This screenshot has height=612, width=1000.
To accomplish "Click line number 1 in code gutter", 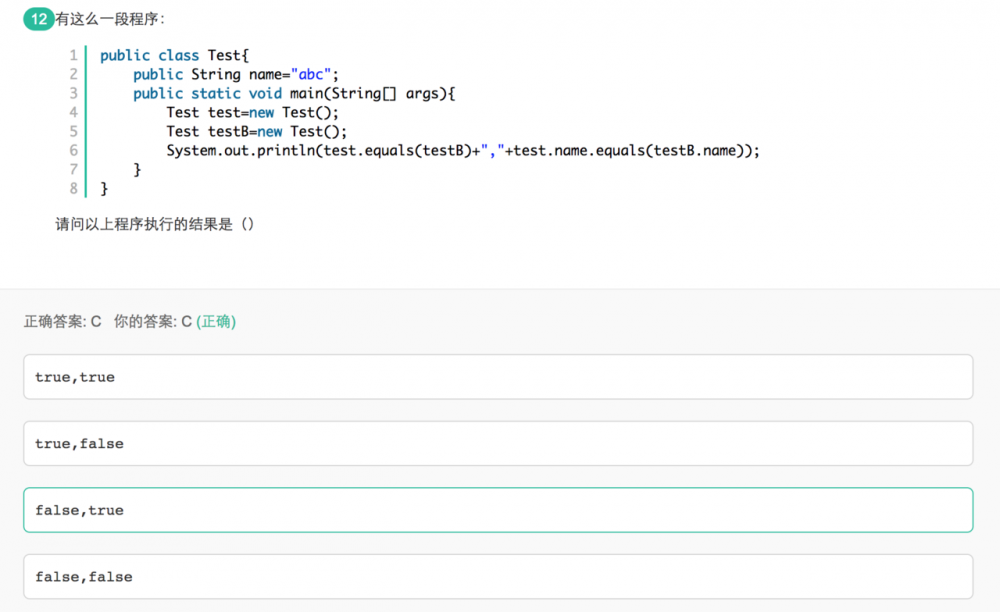I will [x=73, y=55].
